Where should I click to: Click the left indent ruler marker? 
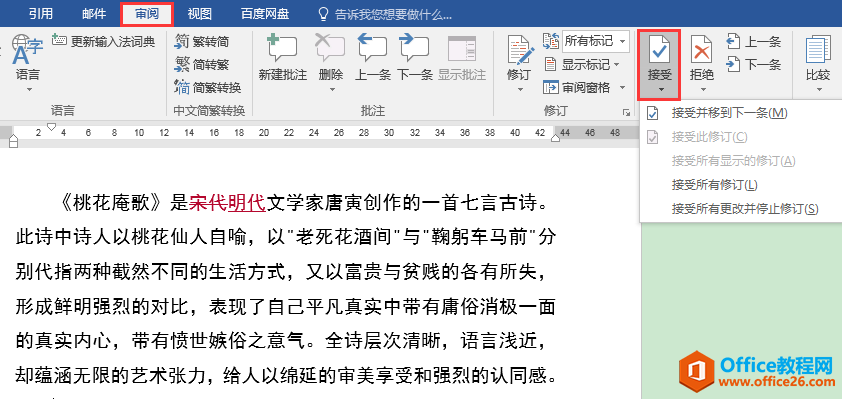pyautogui.click(x=14, y=141)
